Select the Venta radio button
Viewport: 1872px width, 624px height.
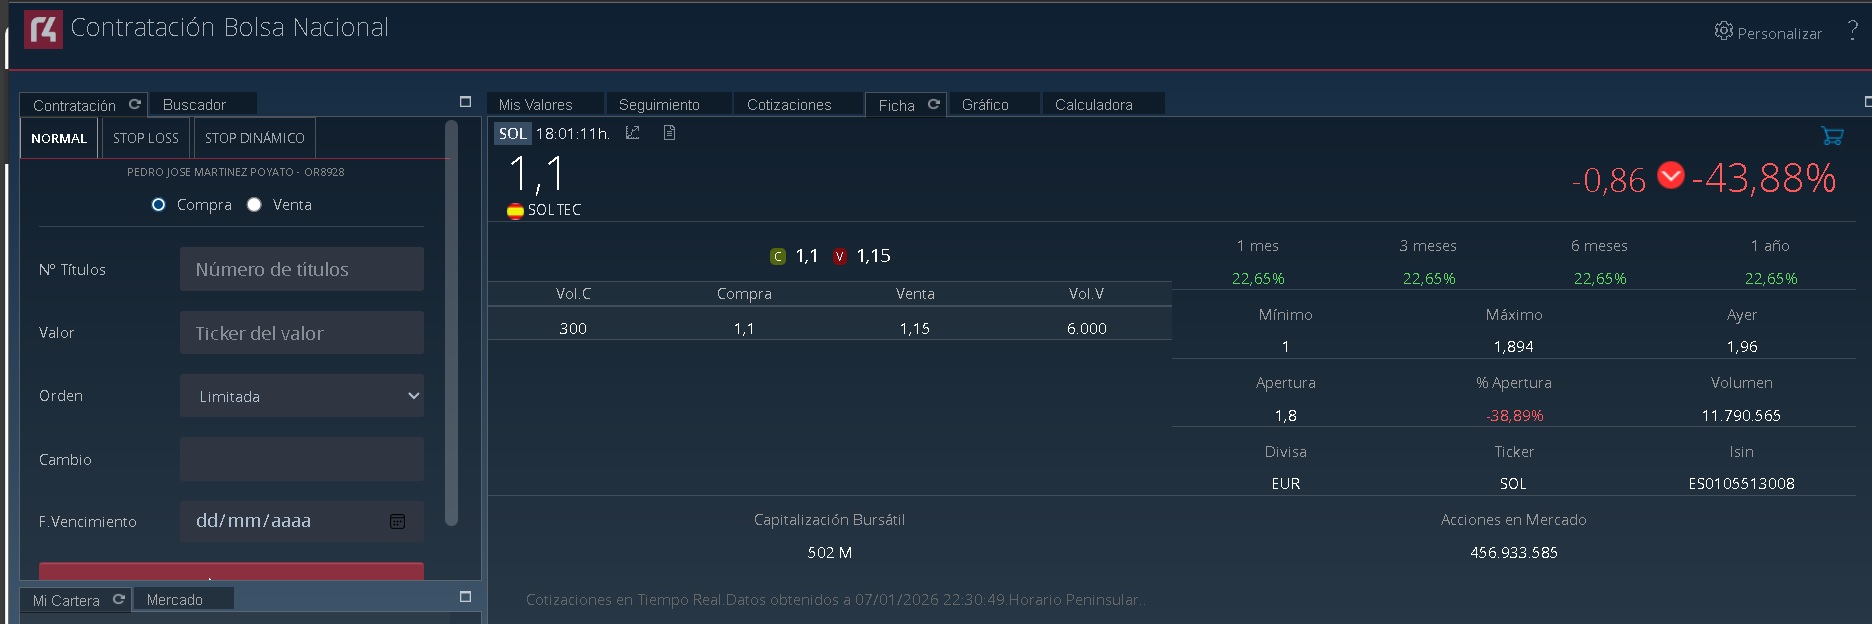pyautogui.click(x=254, y=205)
